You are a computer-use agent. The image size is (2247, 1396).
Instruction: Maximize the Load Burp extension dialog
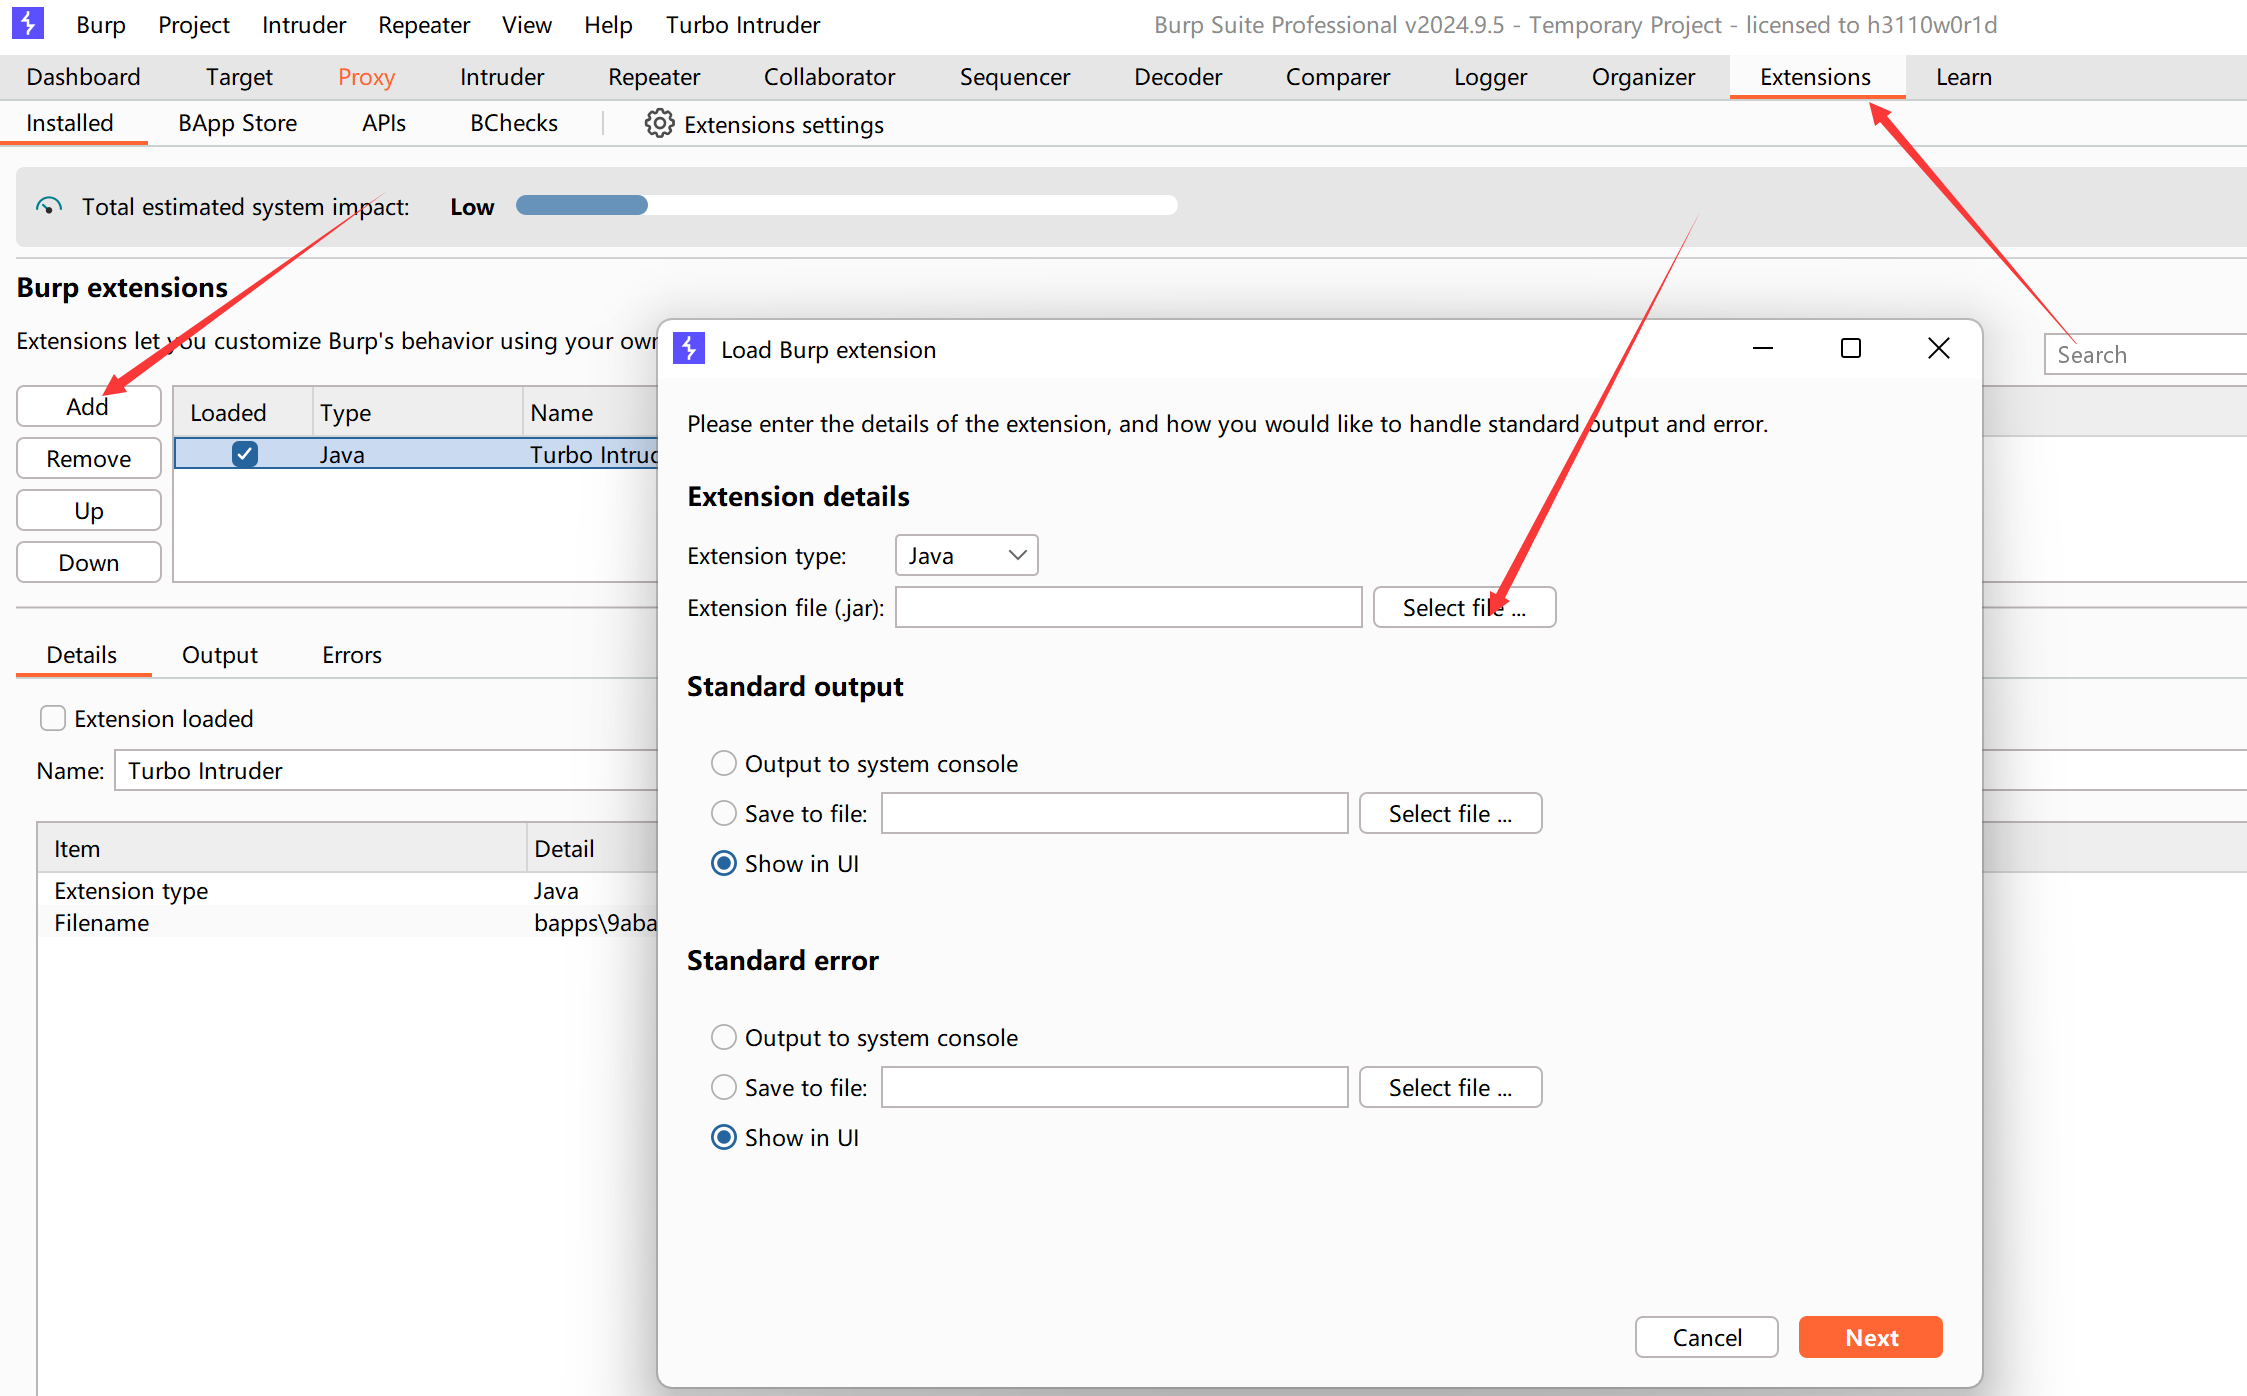[1850, 348]
